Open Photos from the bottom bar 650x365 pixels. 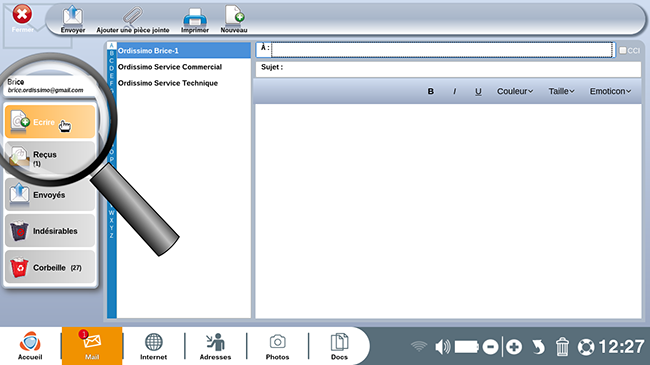coord(277,346)
